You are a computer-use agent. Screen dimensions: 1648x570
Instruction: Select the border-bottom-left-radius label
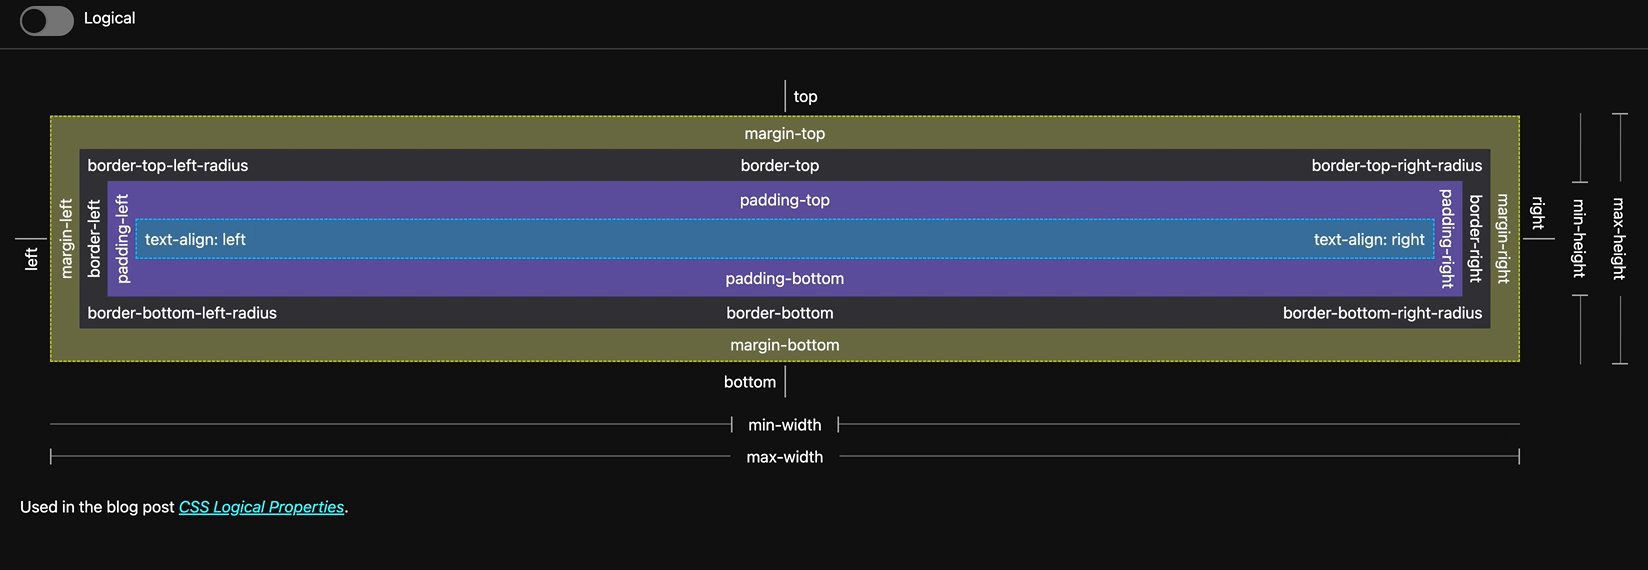click(182, 313)
